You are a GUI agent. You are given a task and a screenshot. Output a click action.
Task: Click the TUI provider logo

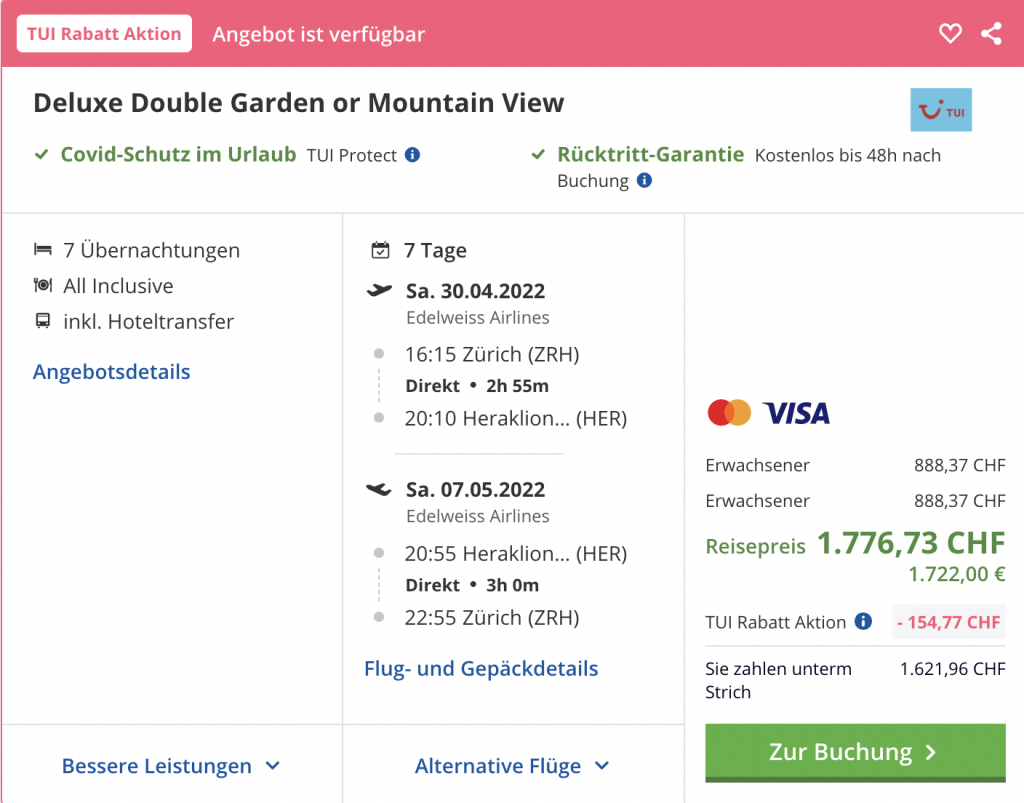(940, 110)
